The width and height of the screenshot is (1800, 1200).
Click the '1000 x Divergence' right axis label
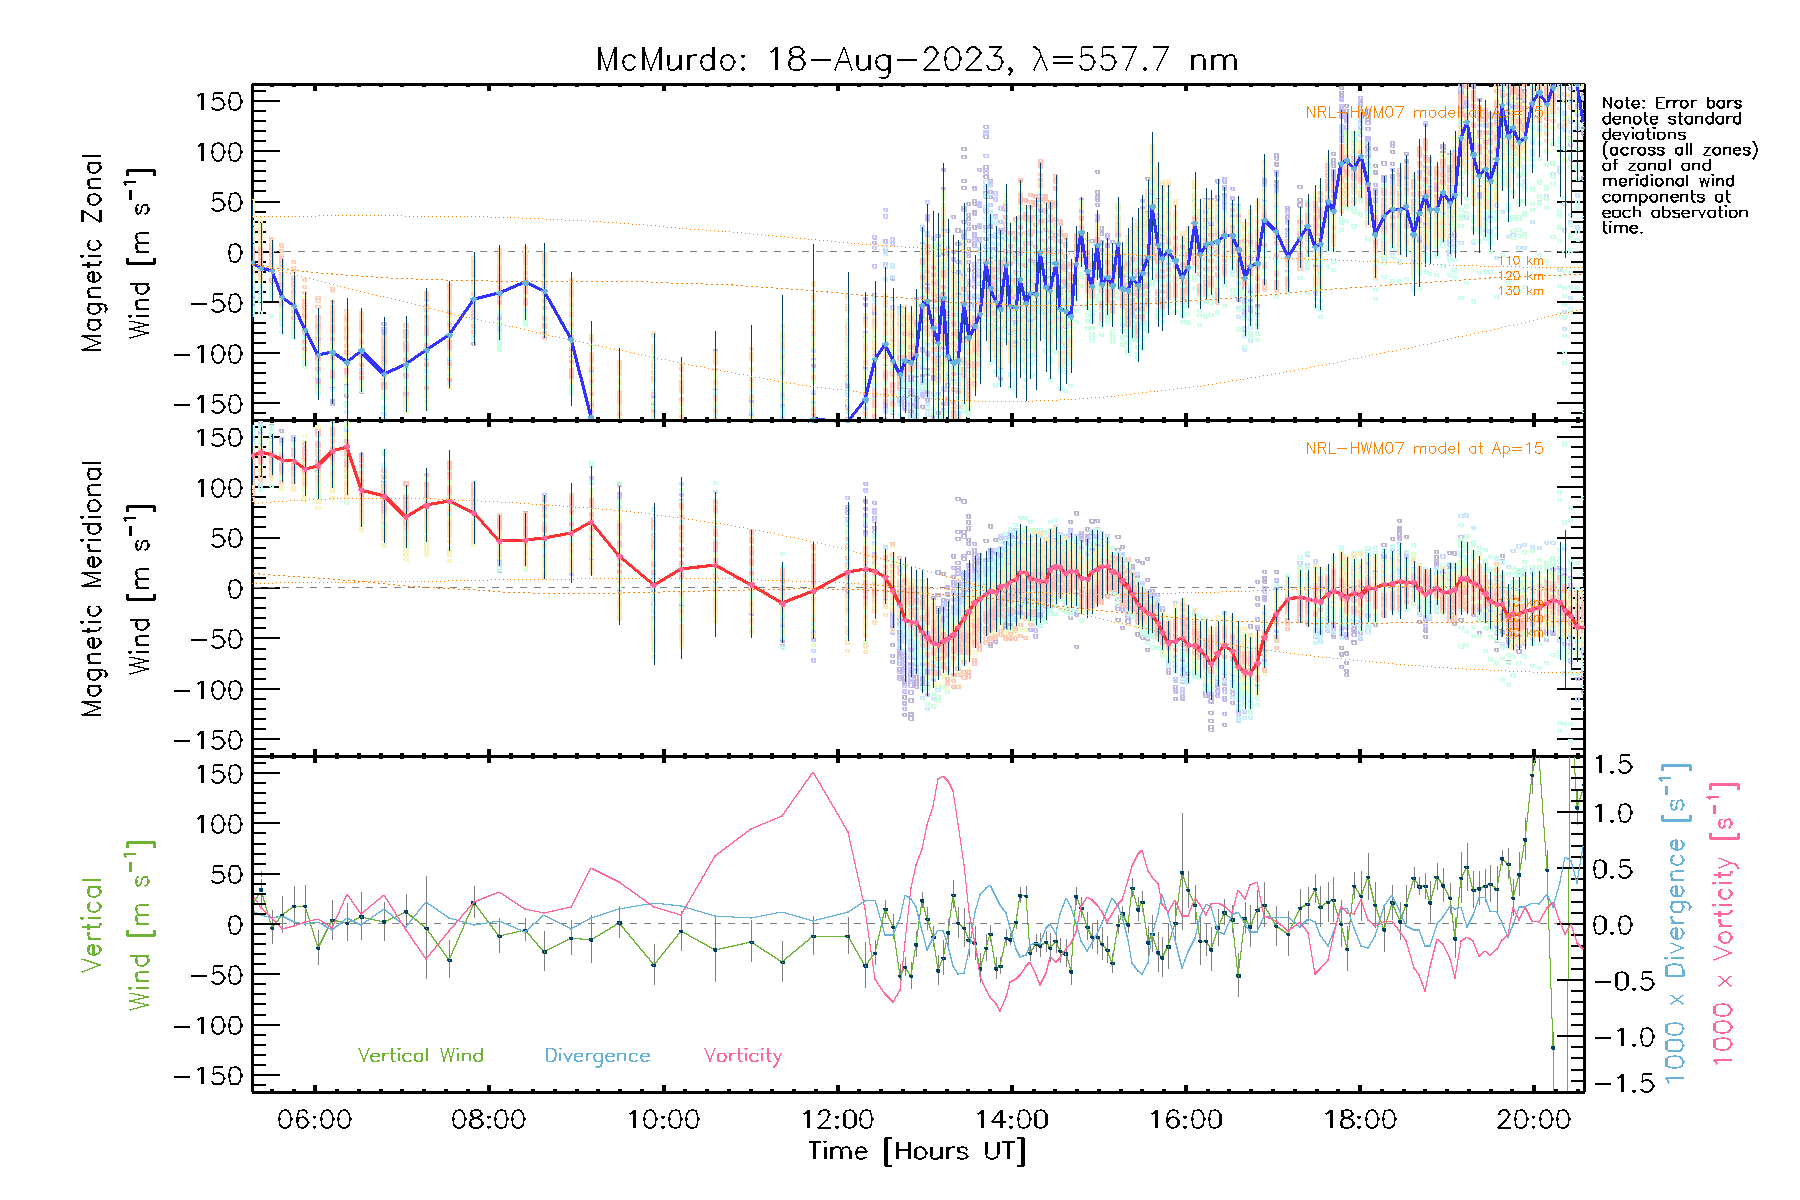tap(1675, 923)
